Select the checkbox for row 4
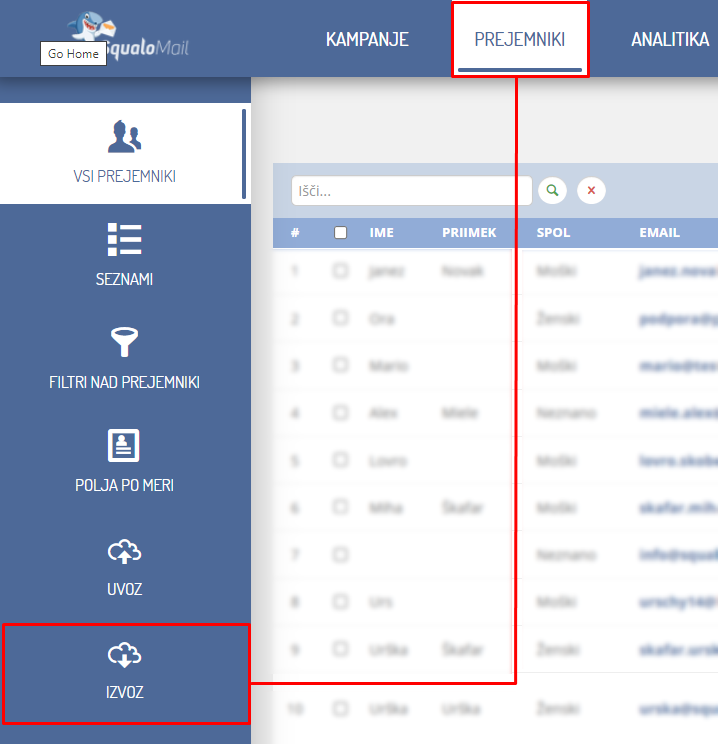Screen dimensions: 718x744 340,412
